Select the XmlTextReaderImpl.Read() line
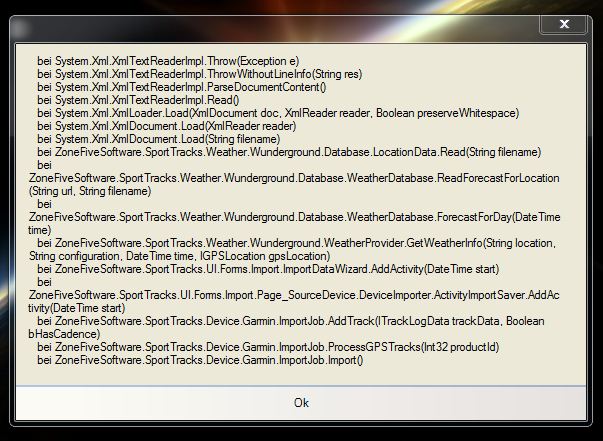 (x=138, y=100)
